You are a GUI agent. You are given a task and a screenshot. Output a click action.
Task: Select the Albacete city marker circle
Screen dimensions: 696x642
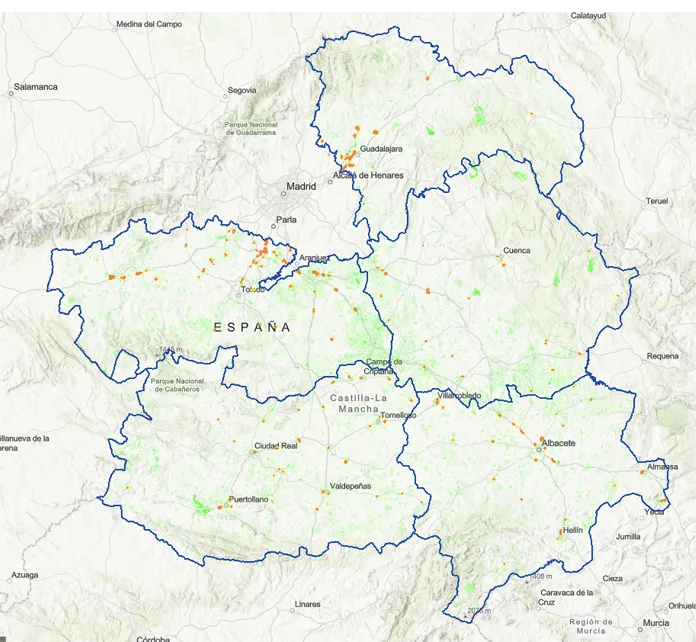[539, 449]
